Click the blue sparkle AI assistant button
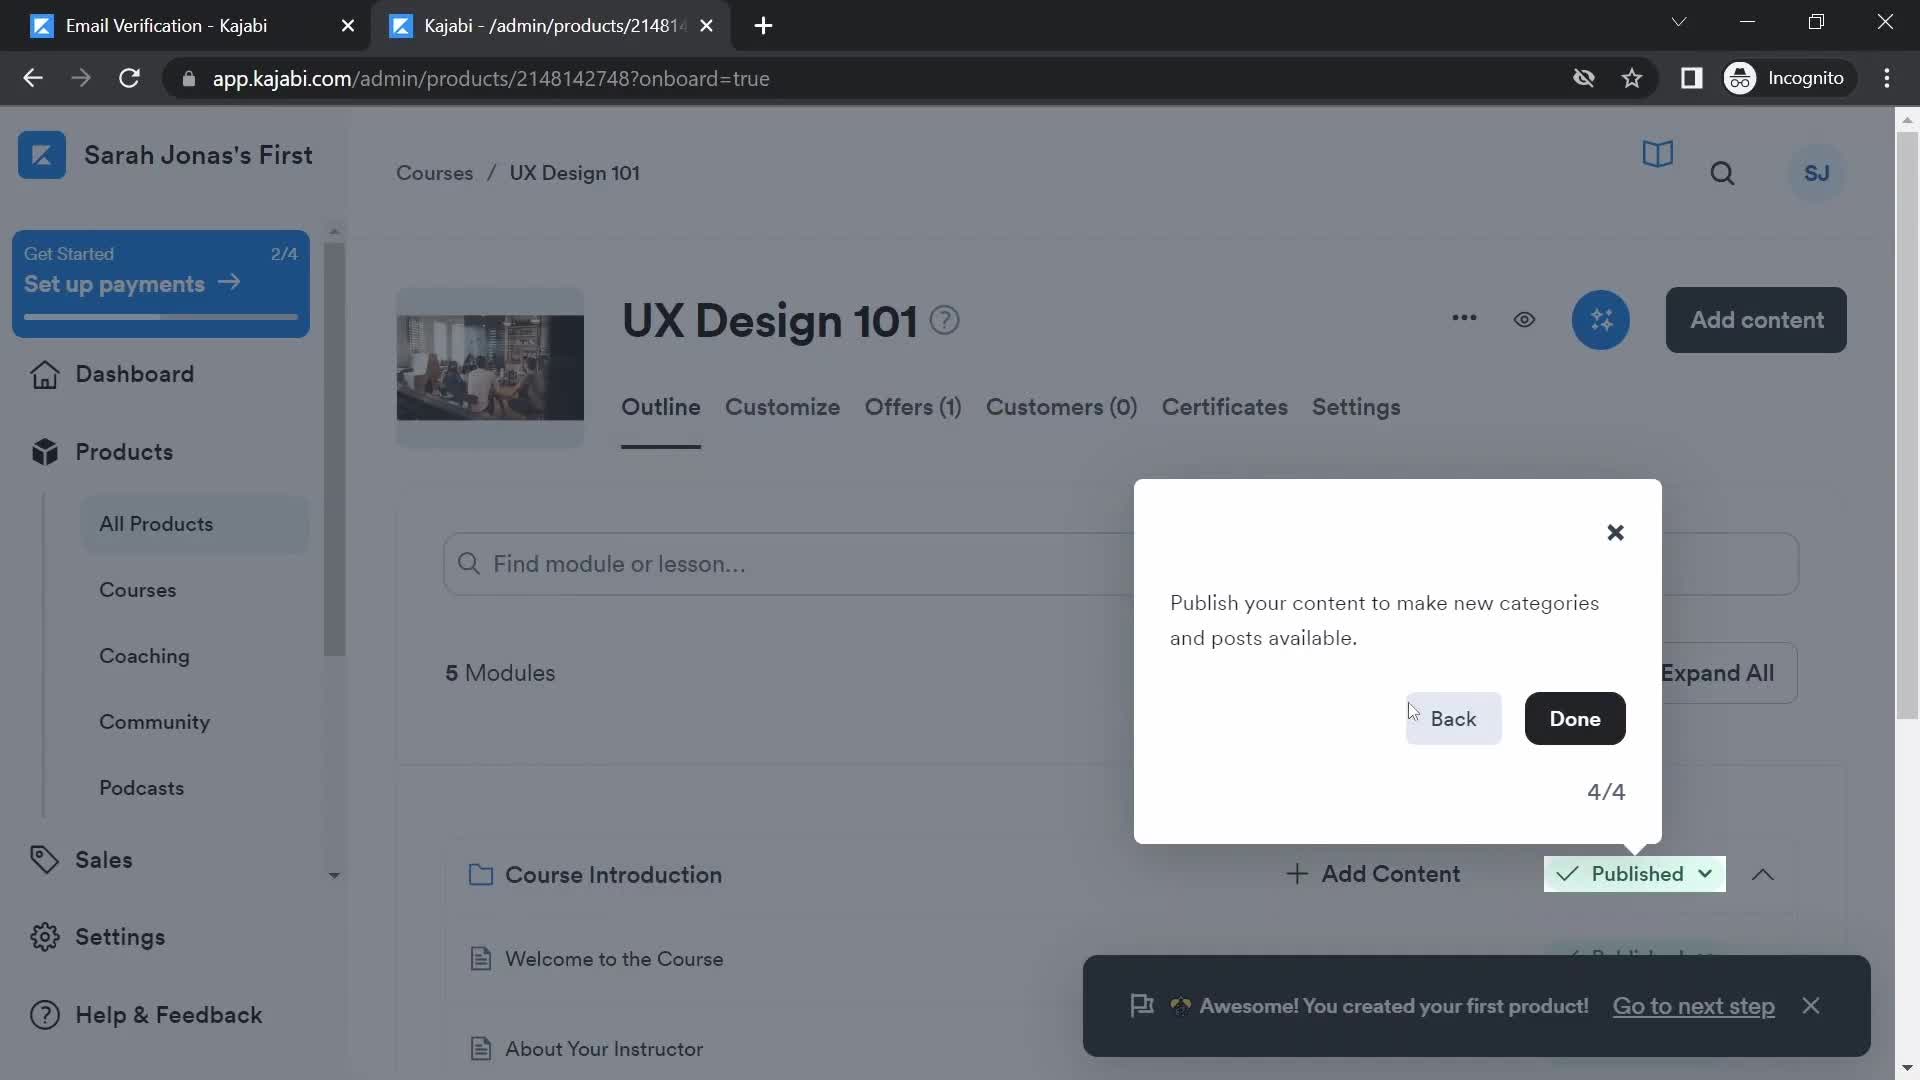The height and width of the screenshot is (1080, 1920). coord(1600,320)
